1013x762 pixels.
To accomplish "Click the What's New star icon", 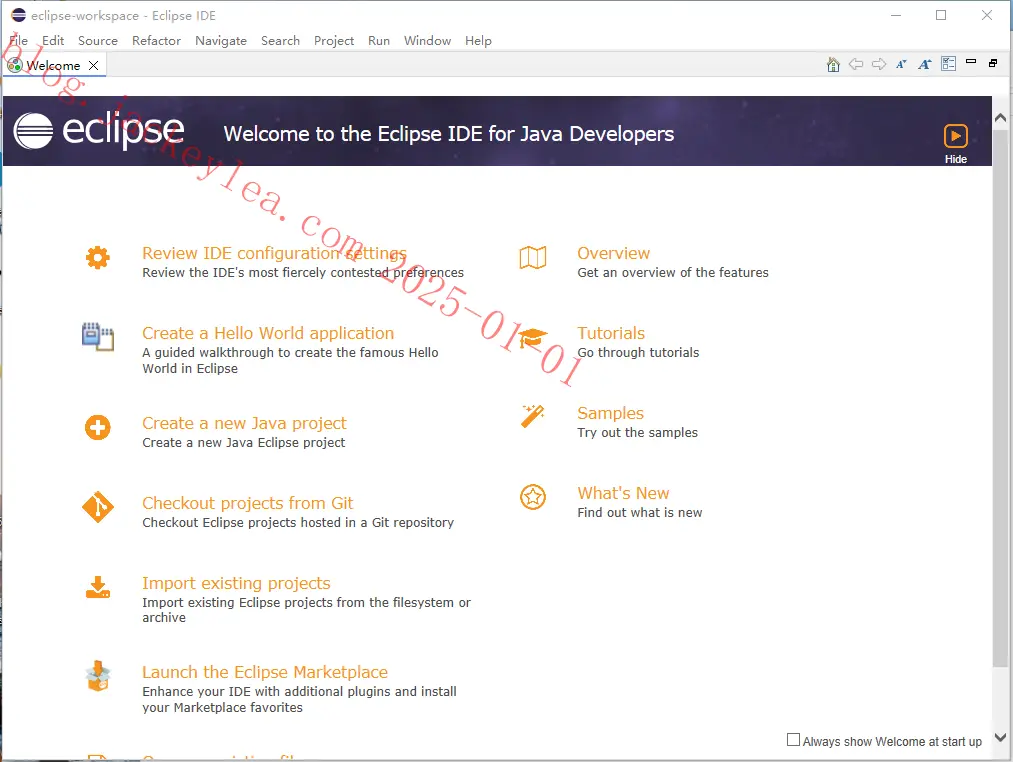I will (x=533, y=497).
